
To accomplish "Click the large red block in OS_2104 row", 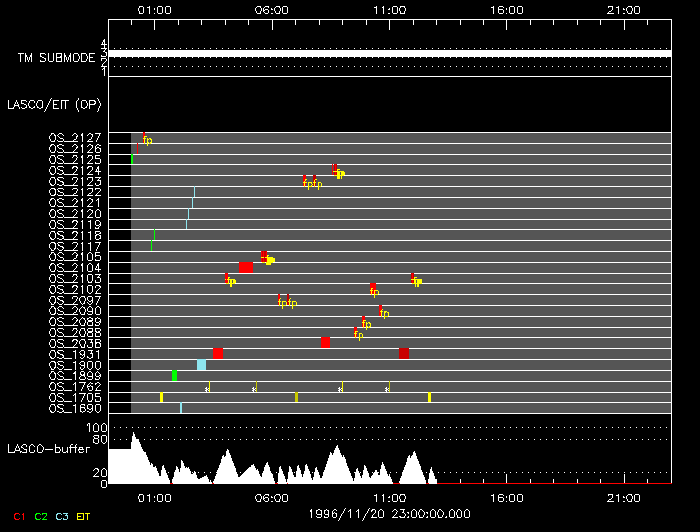I will 246,267.
